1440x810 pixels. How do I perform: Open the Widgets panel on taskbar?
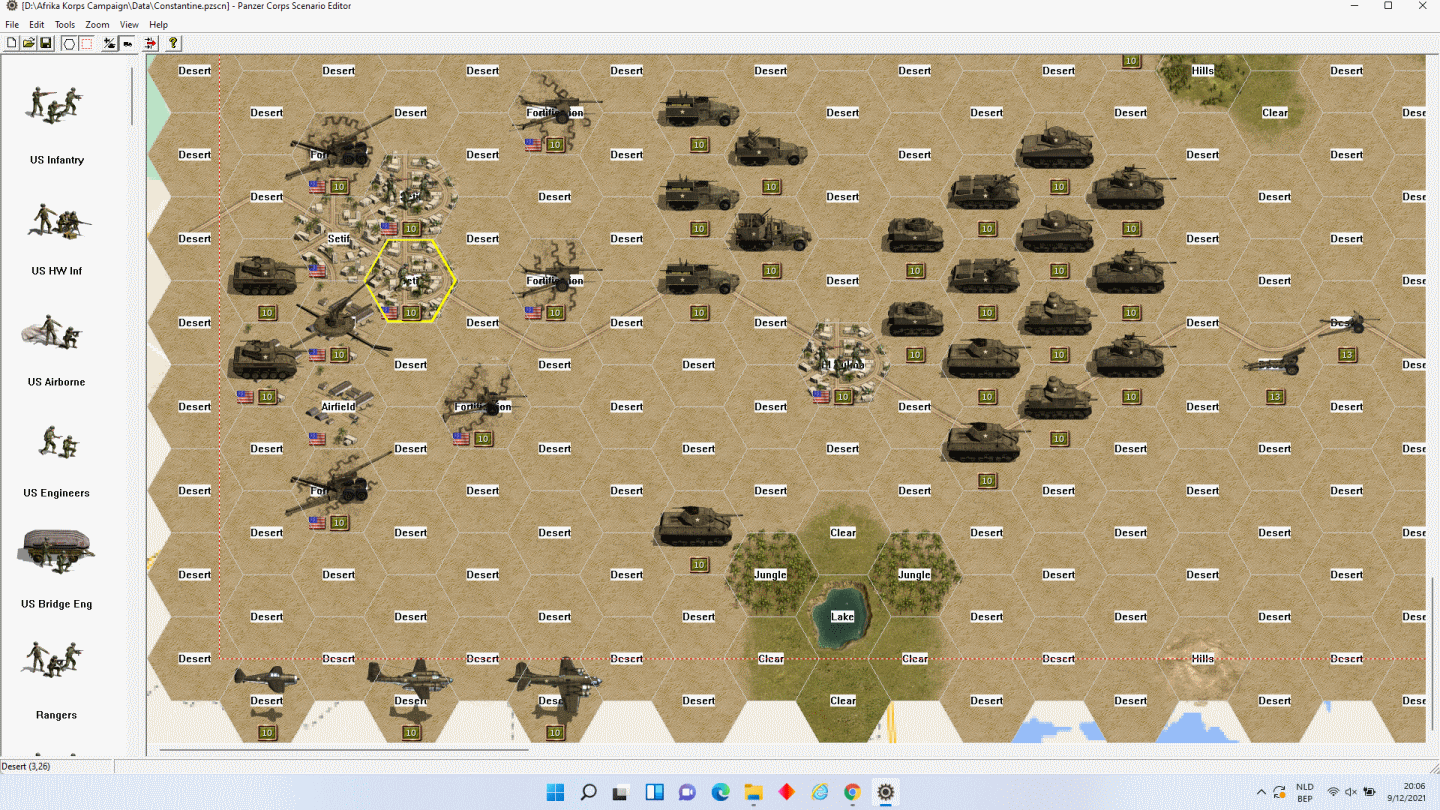pyautogui.click(x=654, y=793)
